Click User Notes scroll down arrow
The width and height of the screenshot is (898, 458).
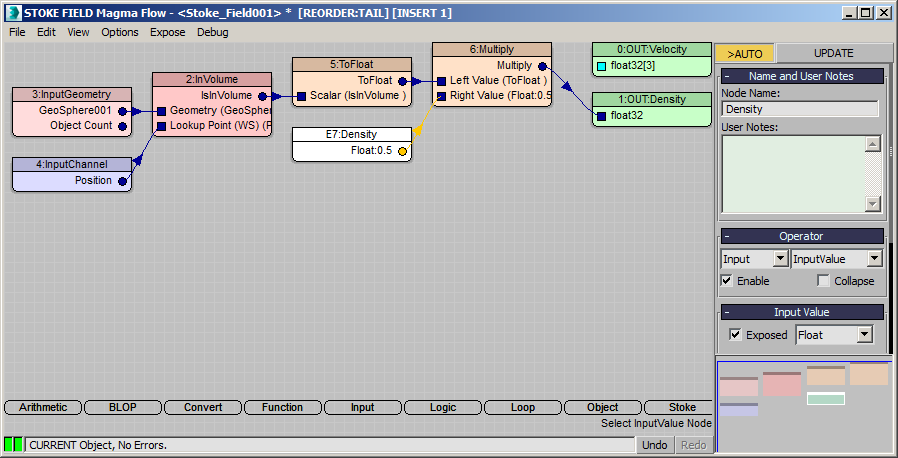click(x=873, y=204)
